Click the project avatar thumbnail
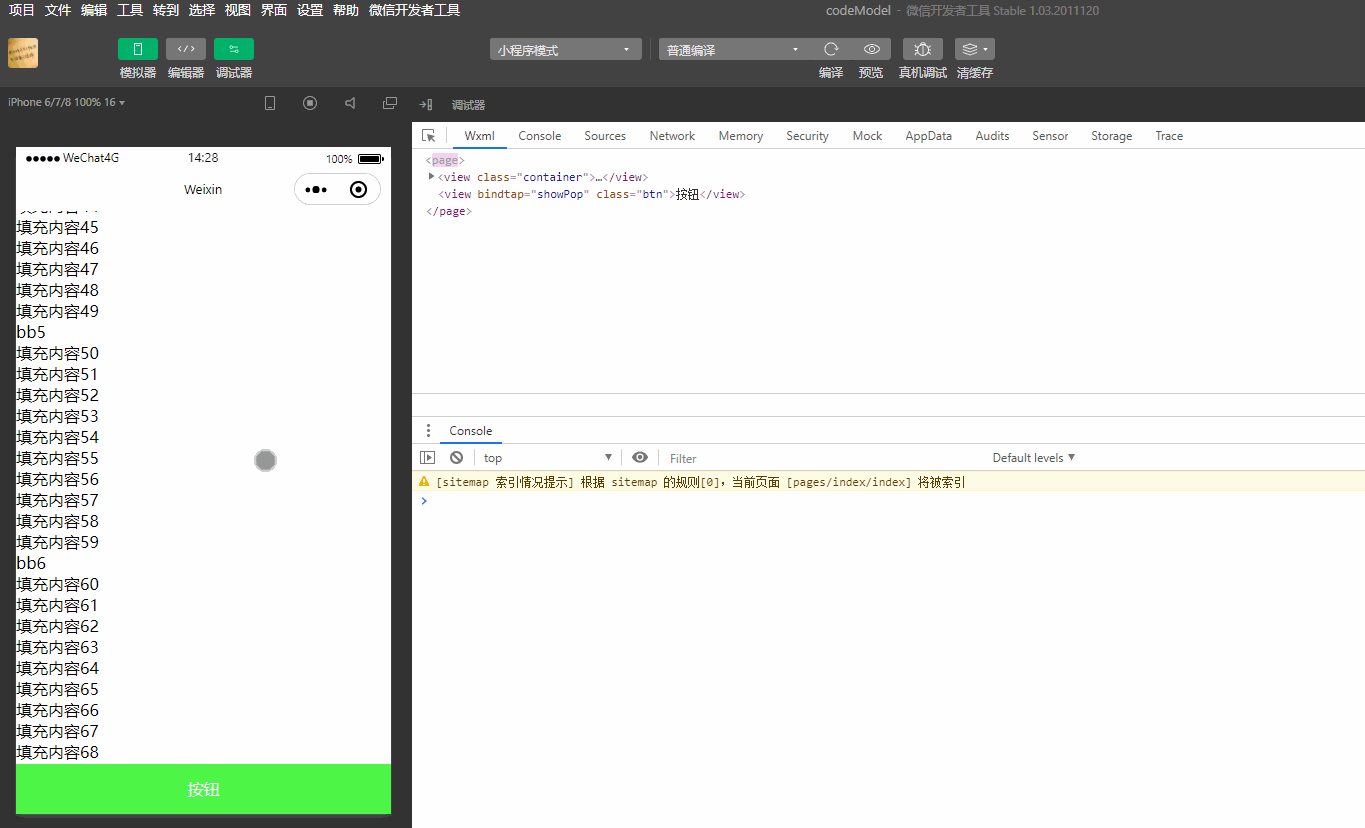The height and width of the screenshot is (828, 1365). tap(23, 53)
